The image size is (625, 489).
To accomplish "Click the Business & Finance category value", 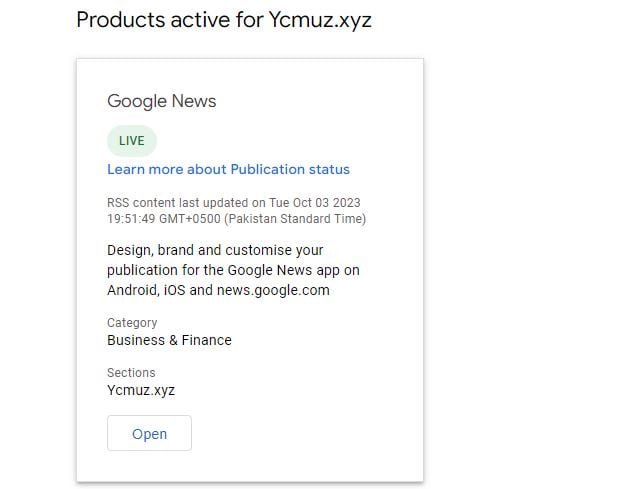I will [169, 340].
